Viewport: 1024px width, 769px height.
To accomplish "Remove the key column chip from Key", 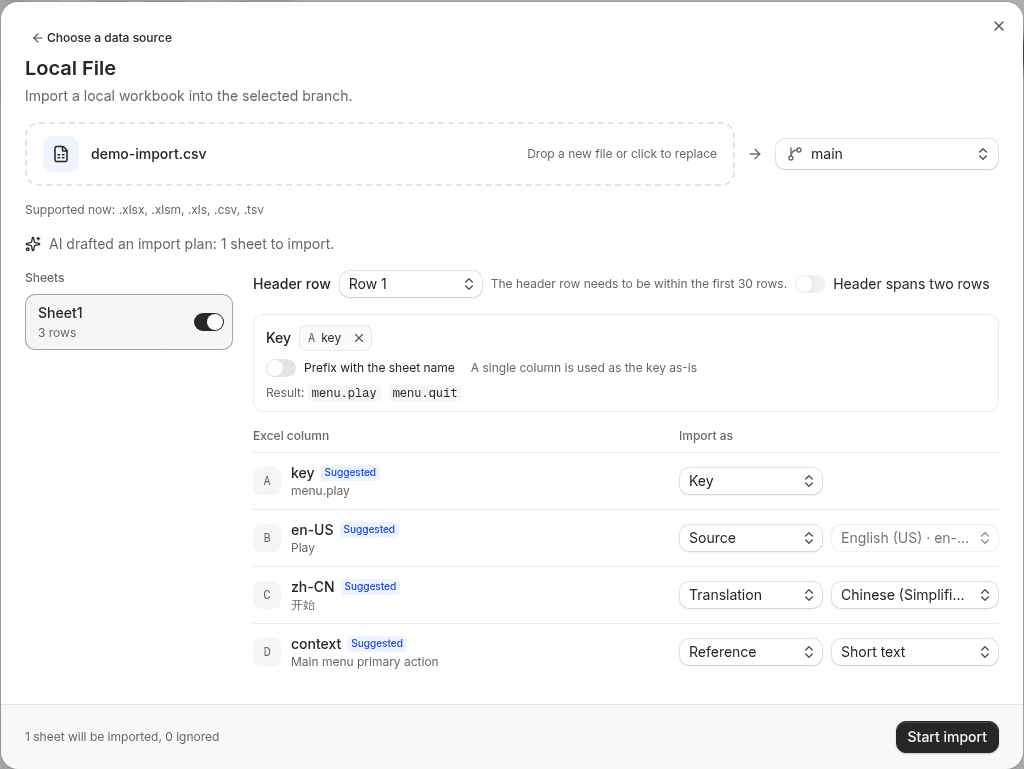I will 359,338.
